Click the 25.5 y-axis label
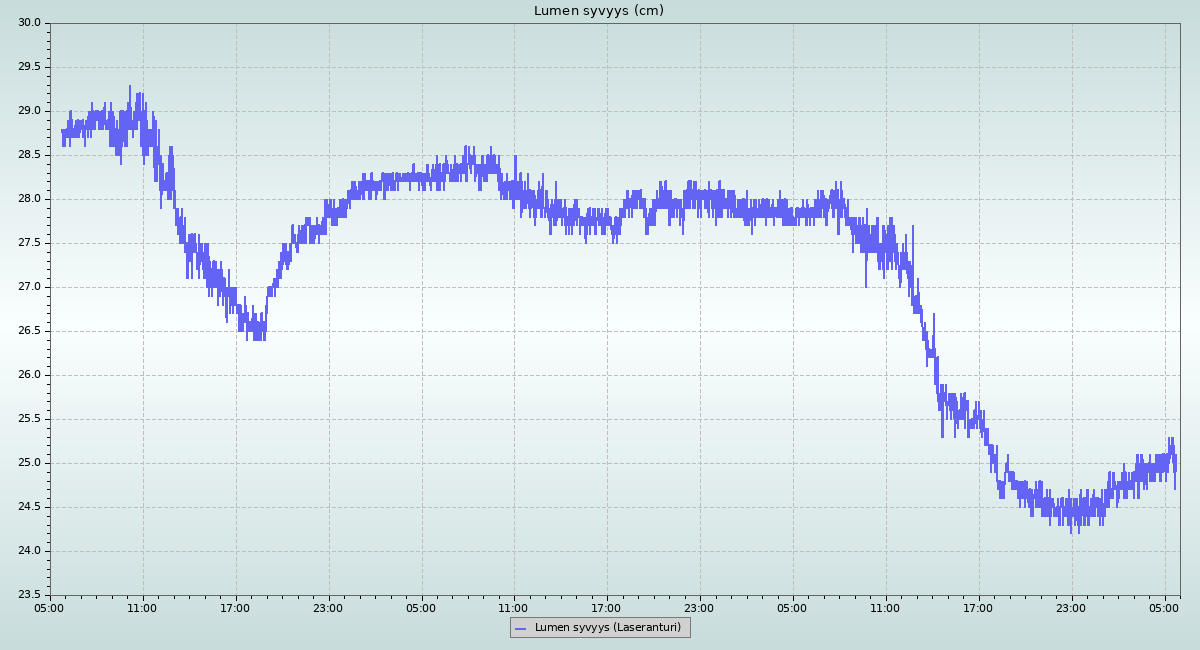 (x=29, y=419)
